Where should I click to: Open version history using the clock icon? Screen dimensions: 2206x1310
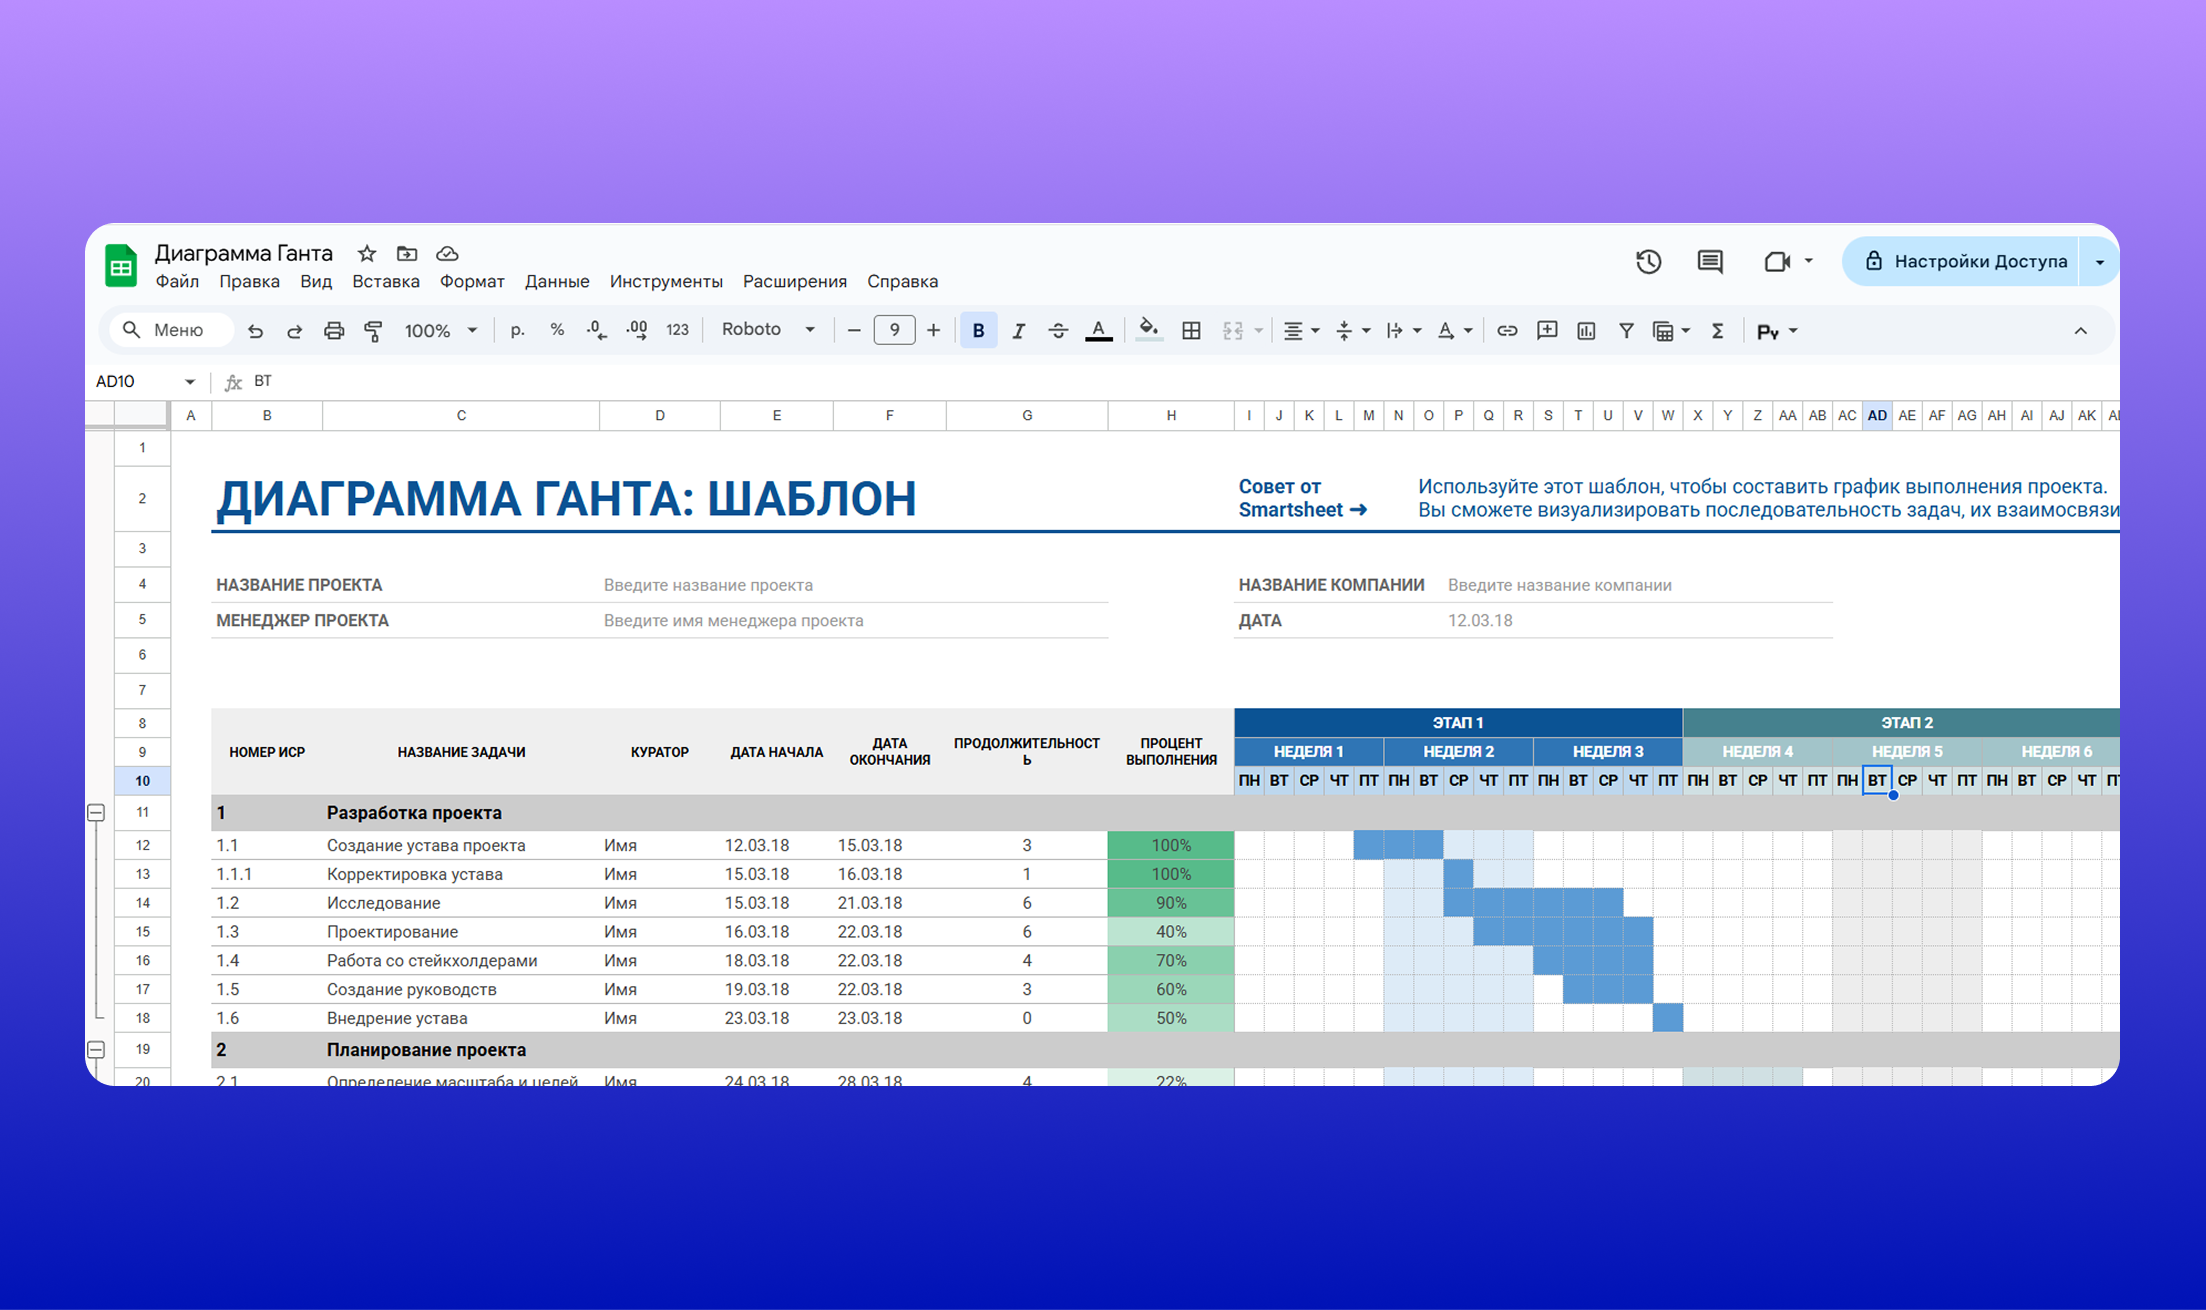pyautogui.click(x=1648, y=261)
